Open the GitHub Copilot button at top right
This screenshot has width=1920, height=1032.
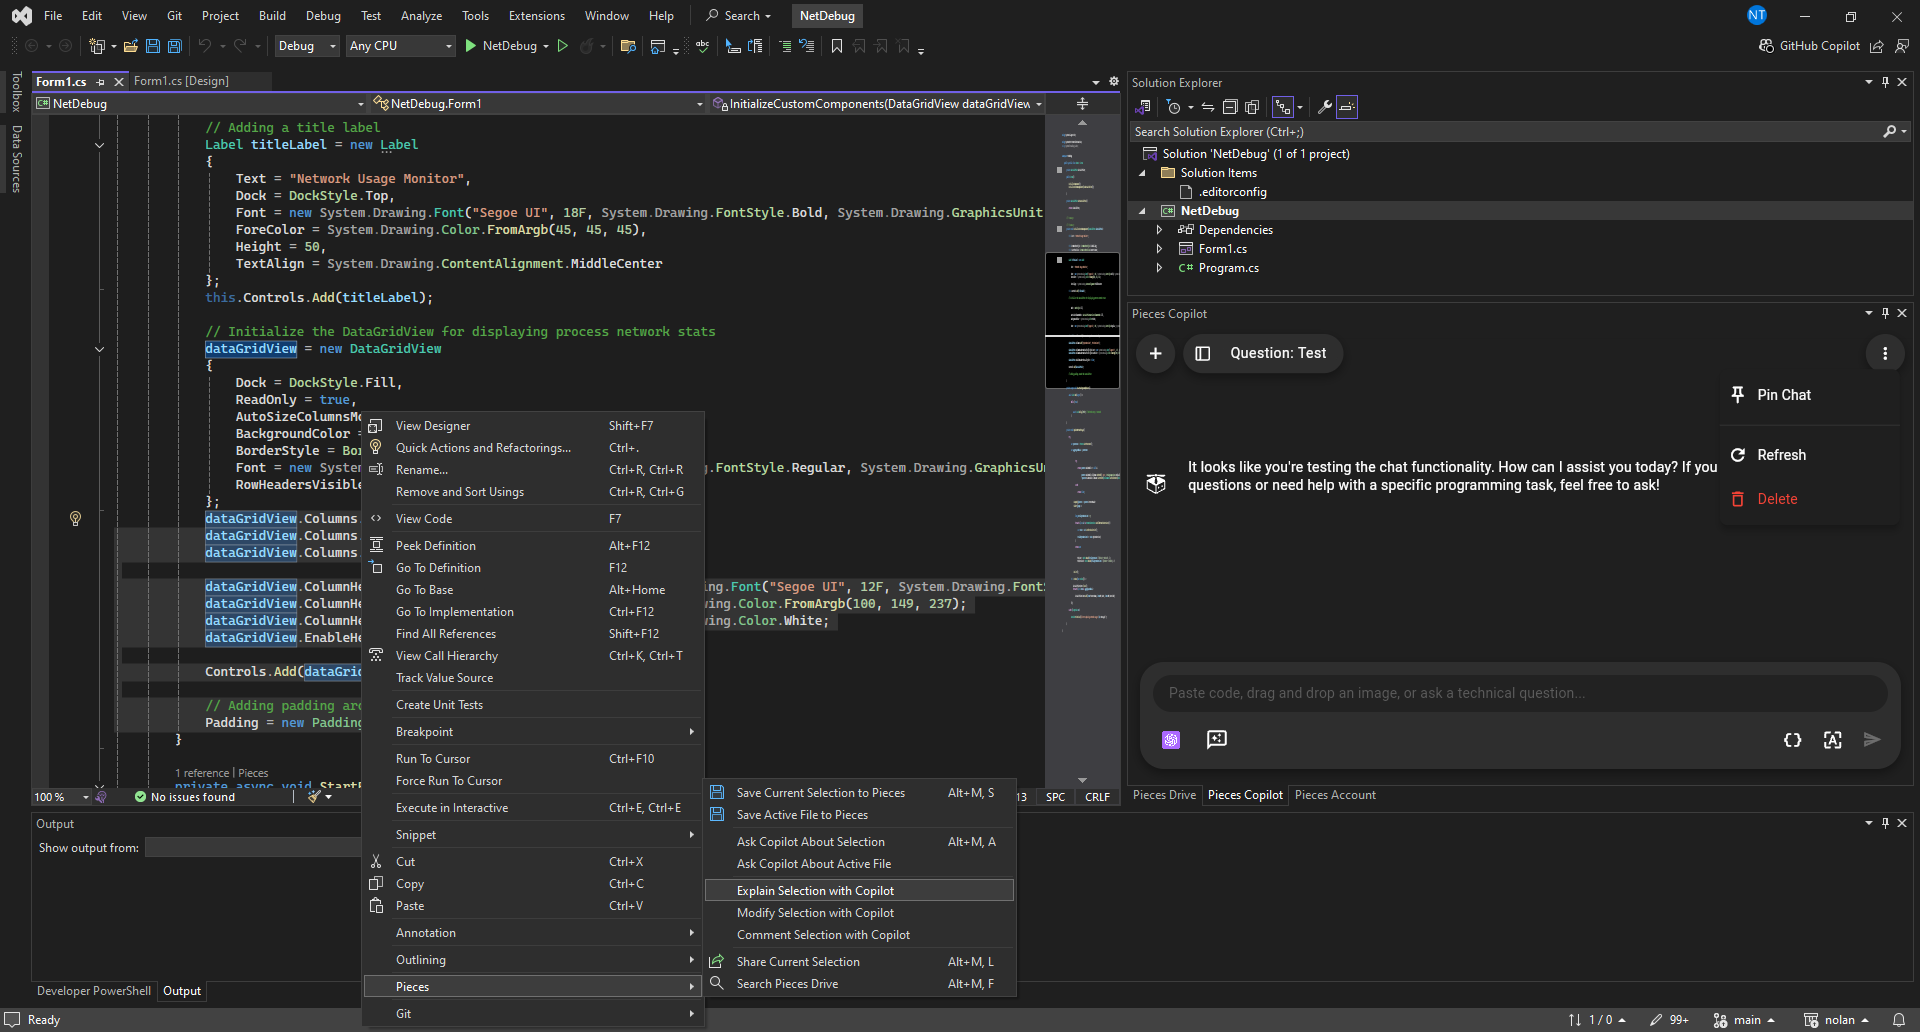(1810, 46)
